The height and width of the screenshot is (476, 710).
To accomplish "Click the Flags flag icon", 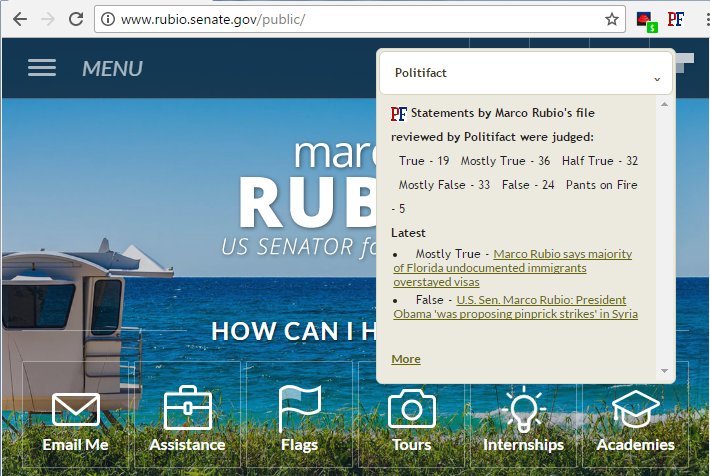I will pyautogui.click(x=299, y=408).
